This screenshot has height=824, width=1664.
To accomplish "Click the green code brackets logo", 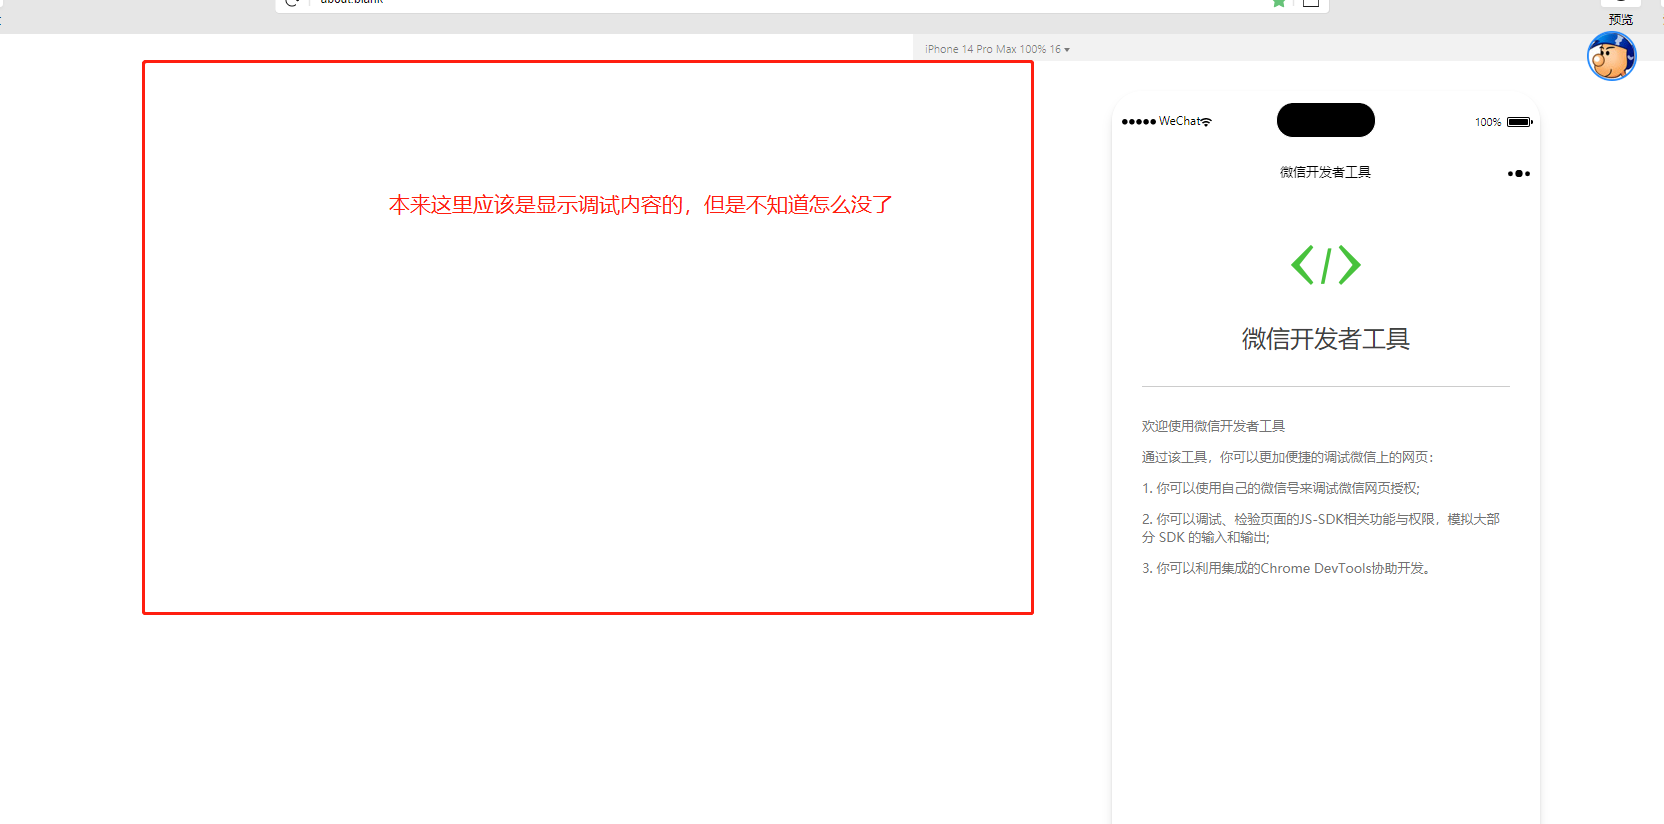I will click(x=1326, y=265).
